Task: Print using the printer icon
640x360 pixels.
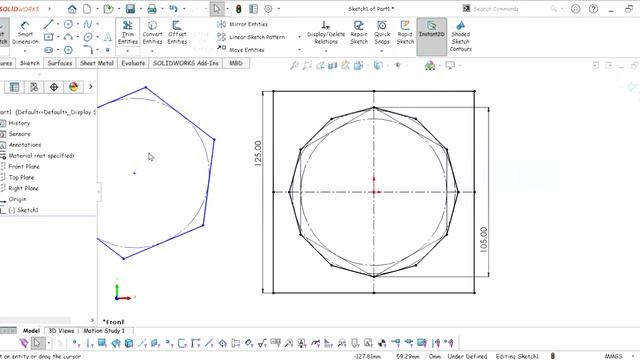Action: pyautogui.click(x=152, y=9)
